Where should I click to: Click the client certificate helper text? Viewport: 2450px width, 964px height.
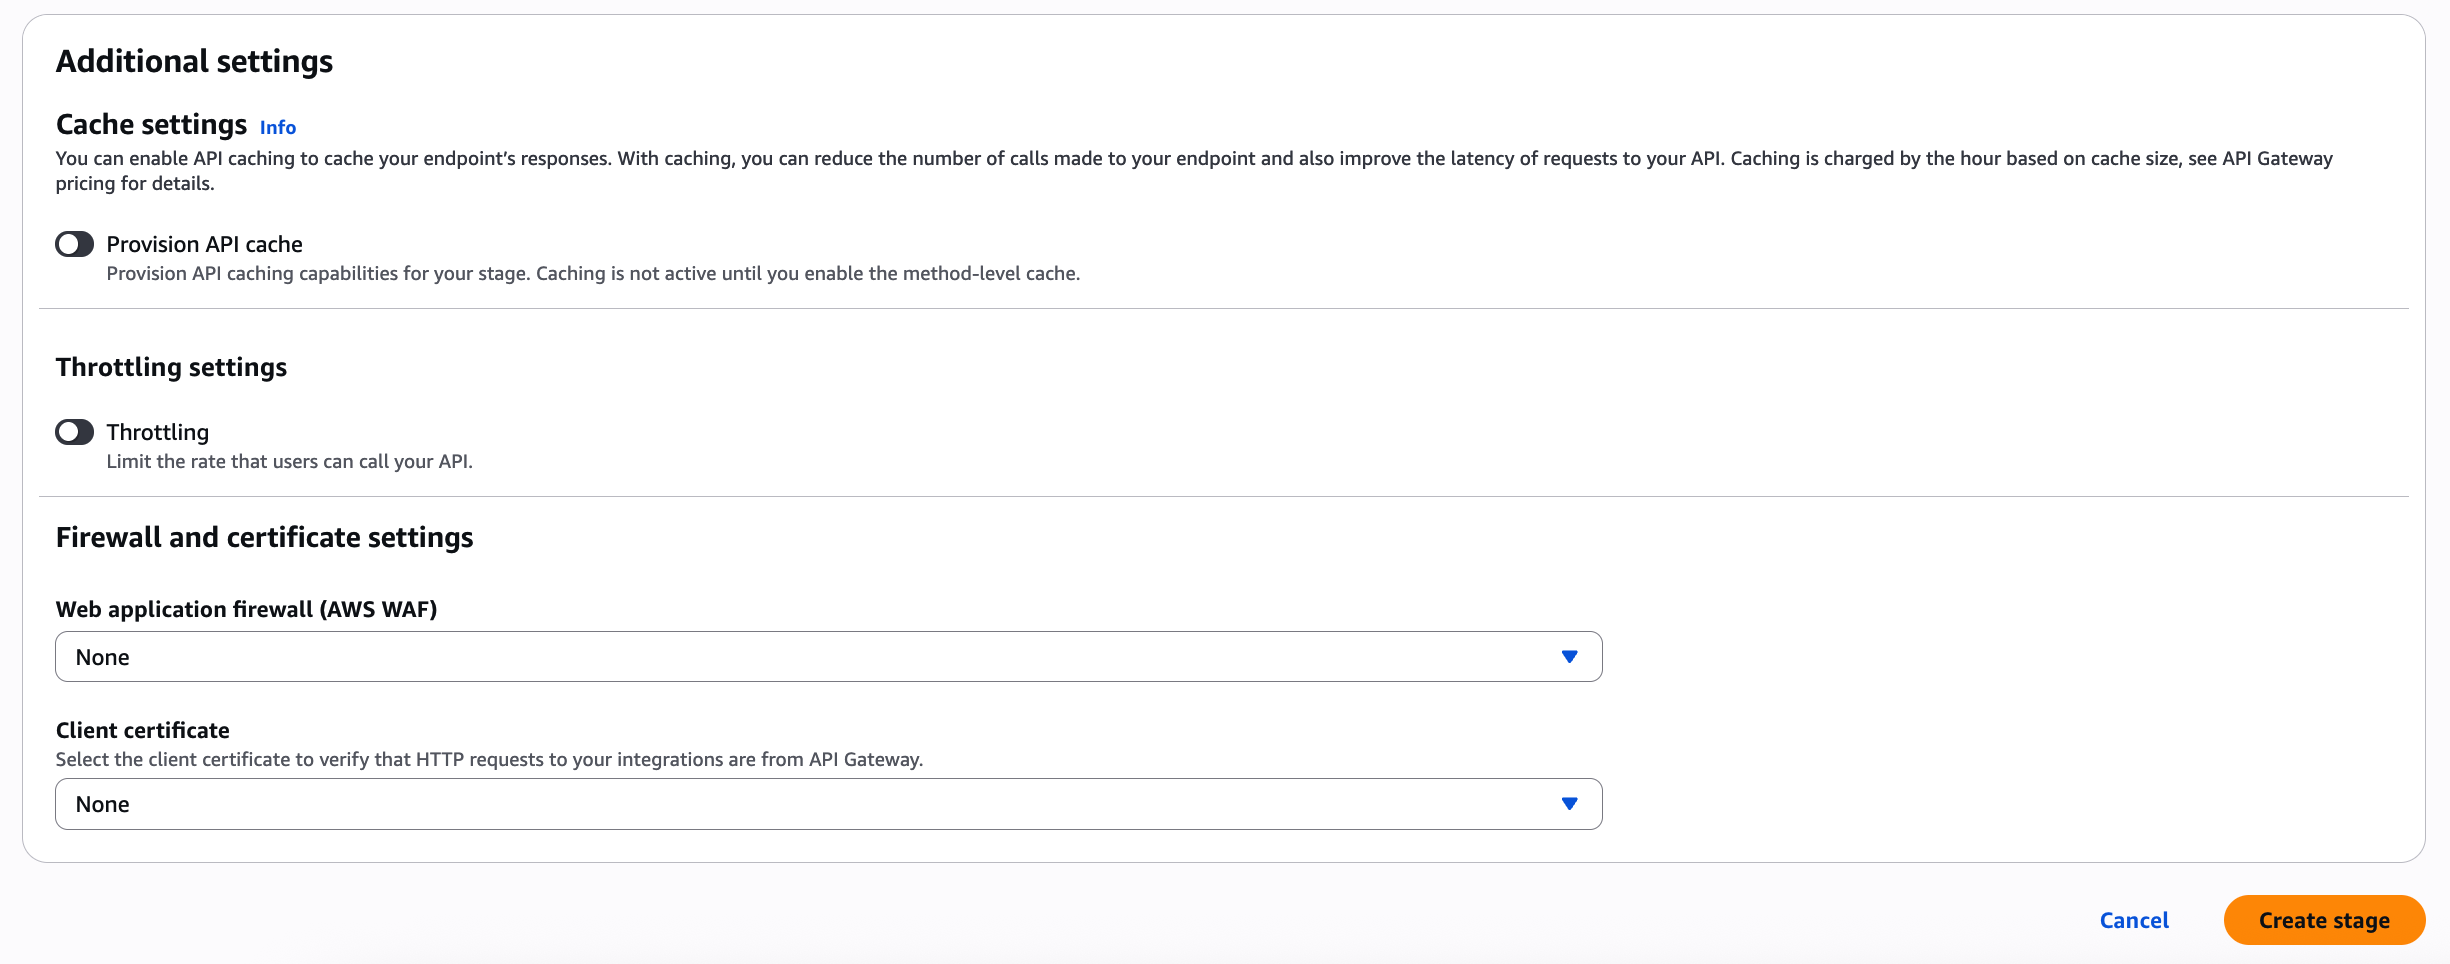[x=489, y=759]
